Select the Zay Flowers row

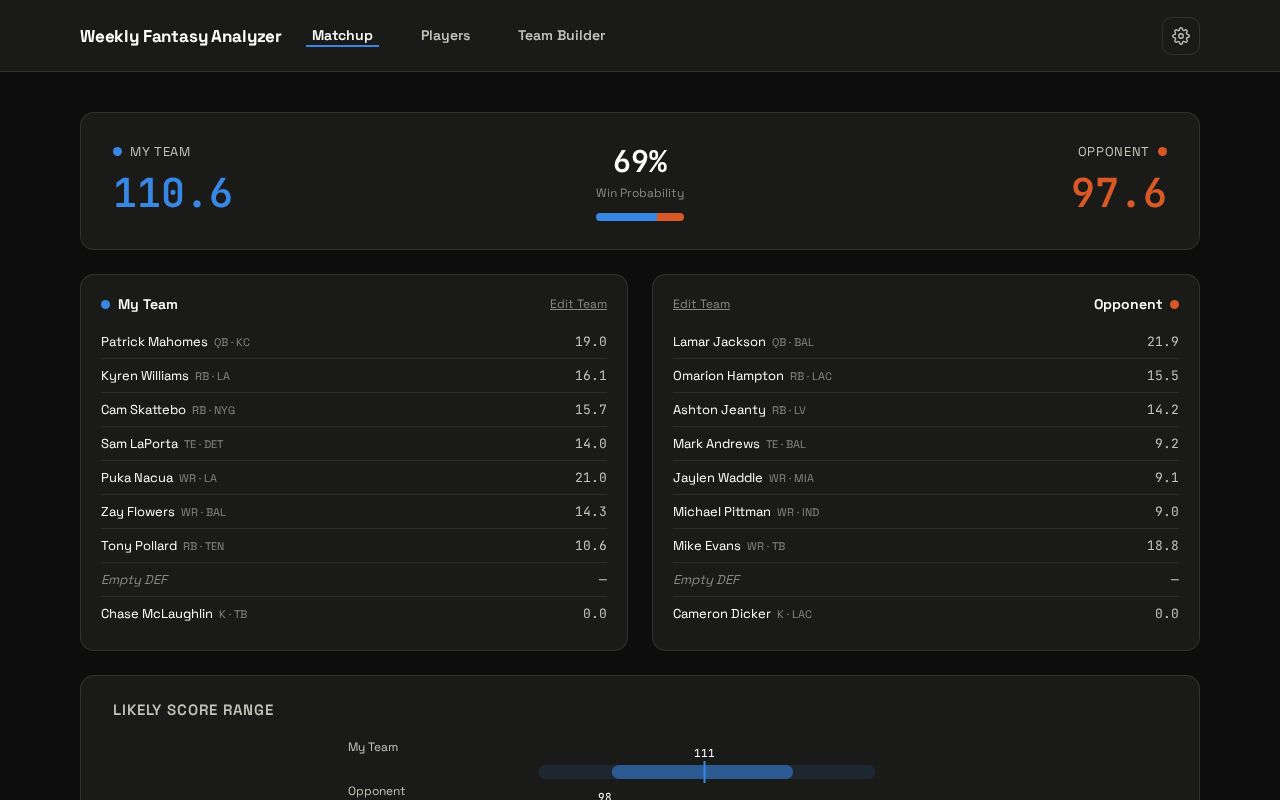click(354, 512)
